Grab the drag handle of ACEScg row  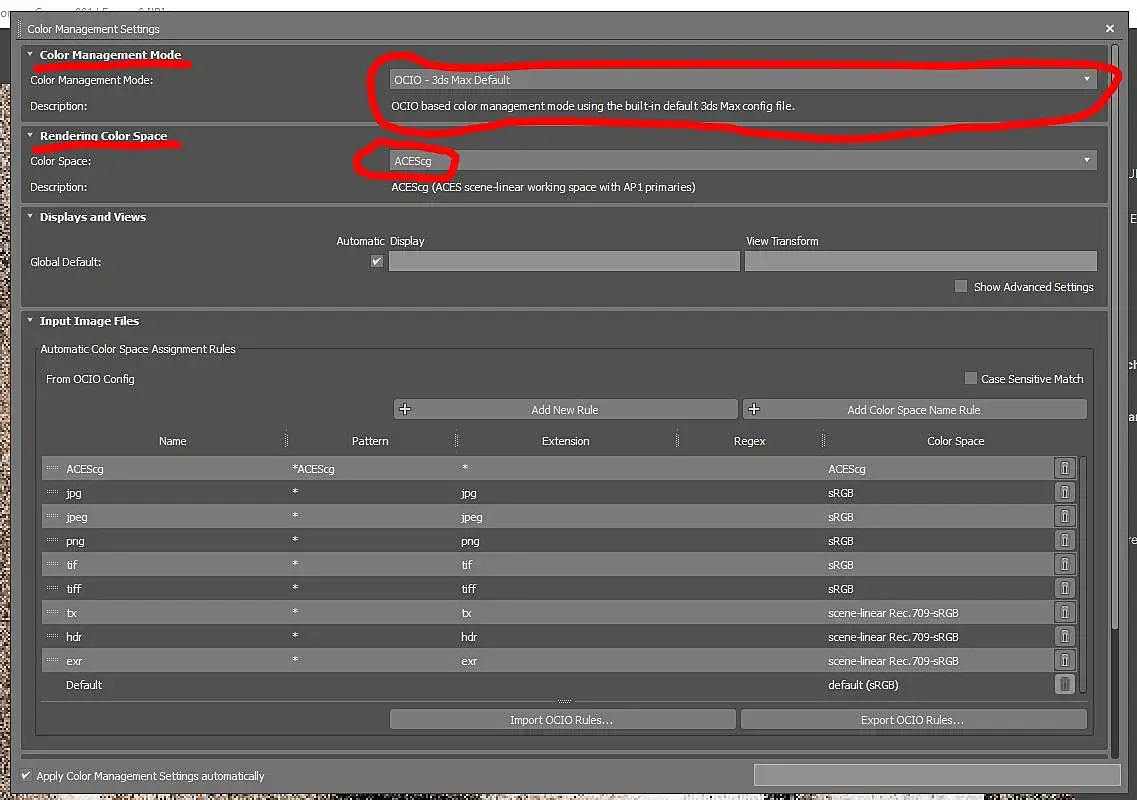[x=52, y=469]
